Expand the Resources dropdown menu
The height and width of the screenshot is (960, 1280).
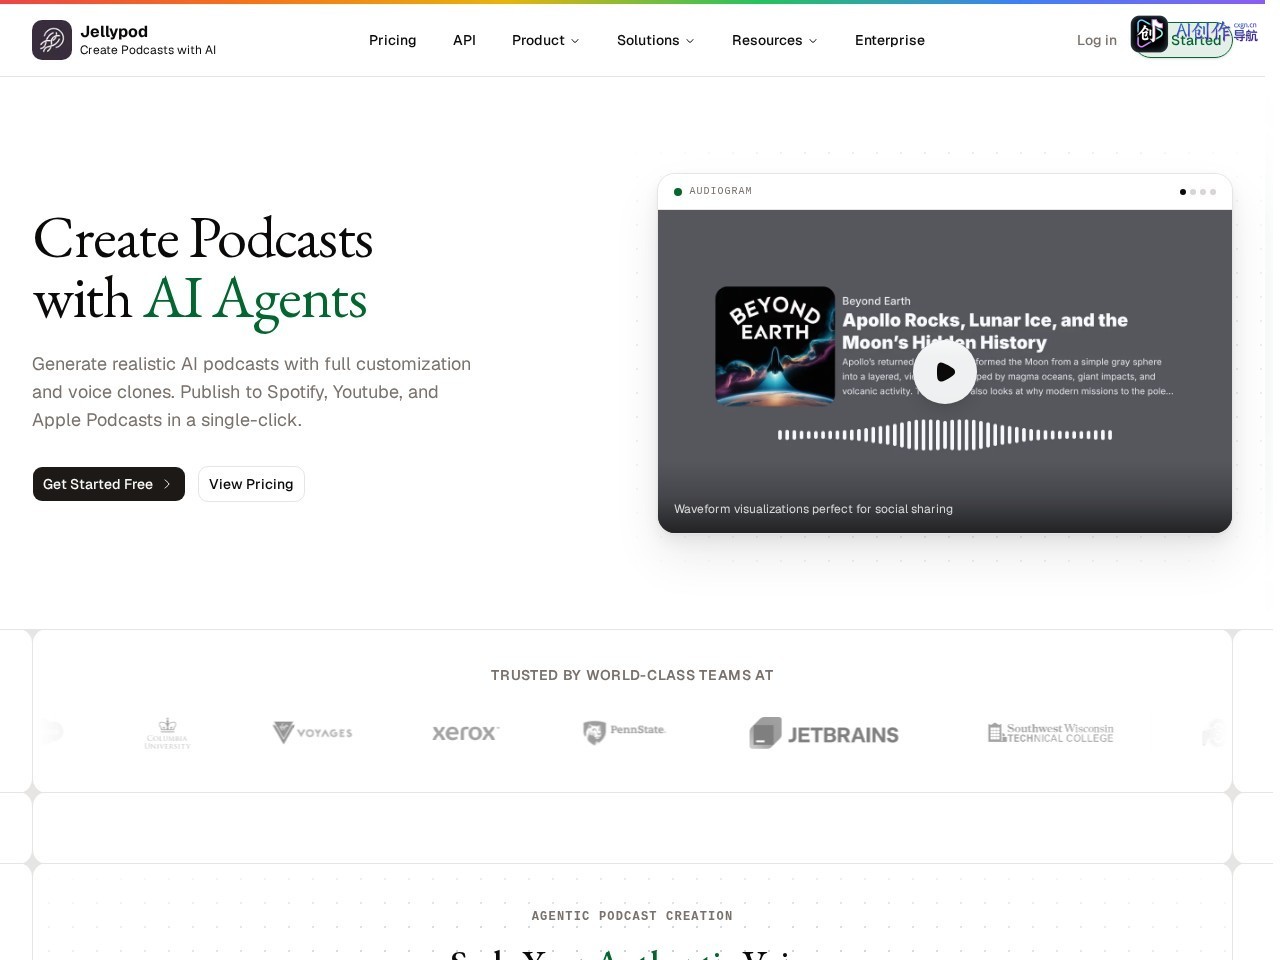tap(774, 40)
